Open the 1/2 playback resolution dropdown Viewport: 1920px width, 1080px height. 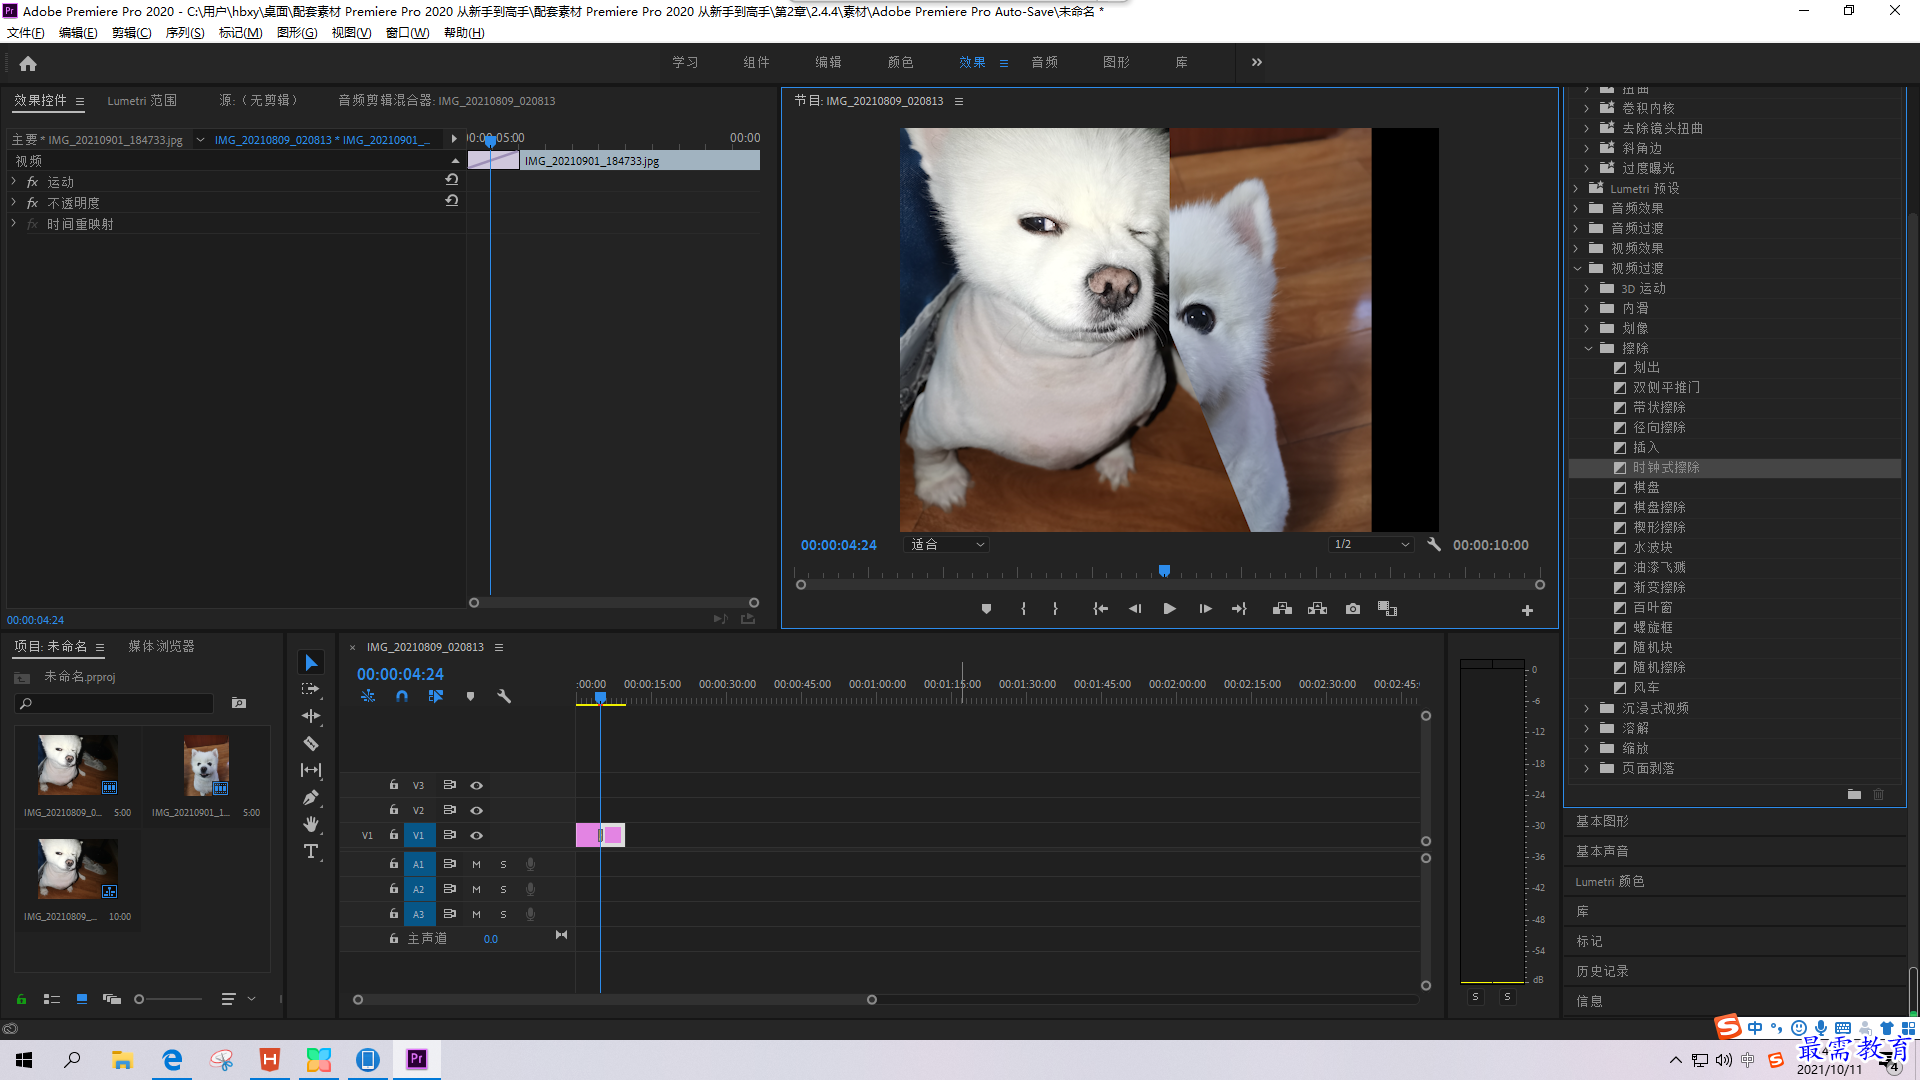pyautogui.click(x=1370, y=545)
